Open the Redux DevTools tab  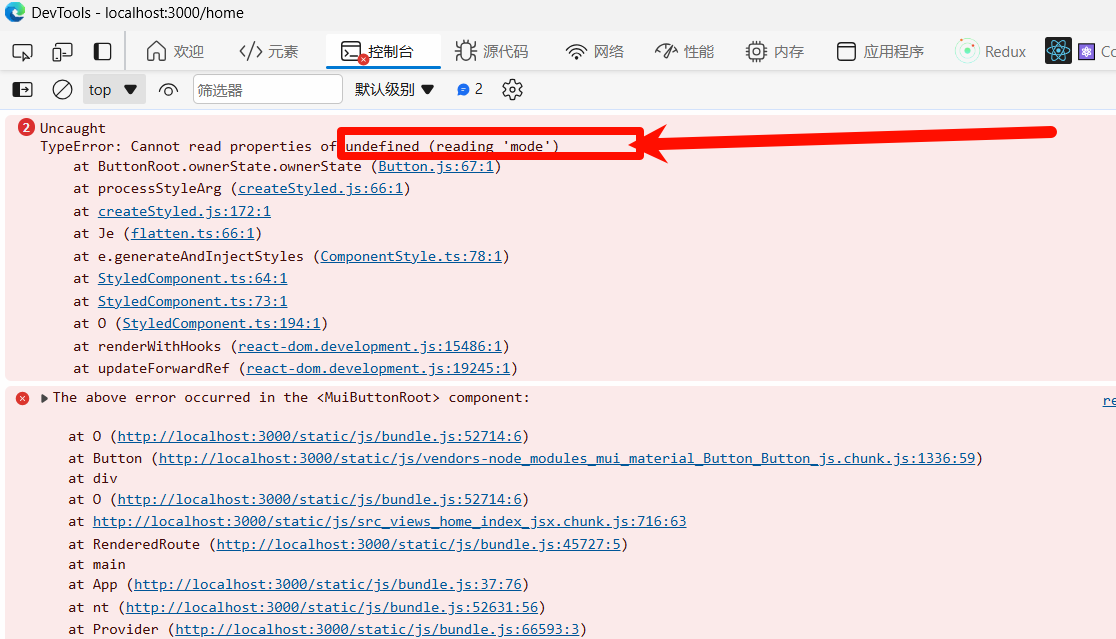pos(991,51)
